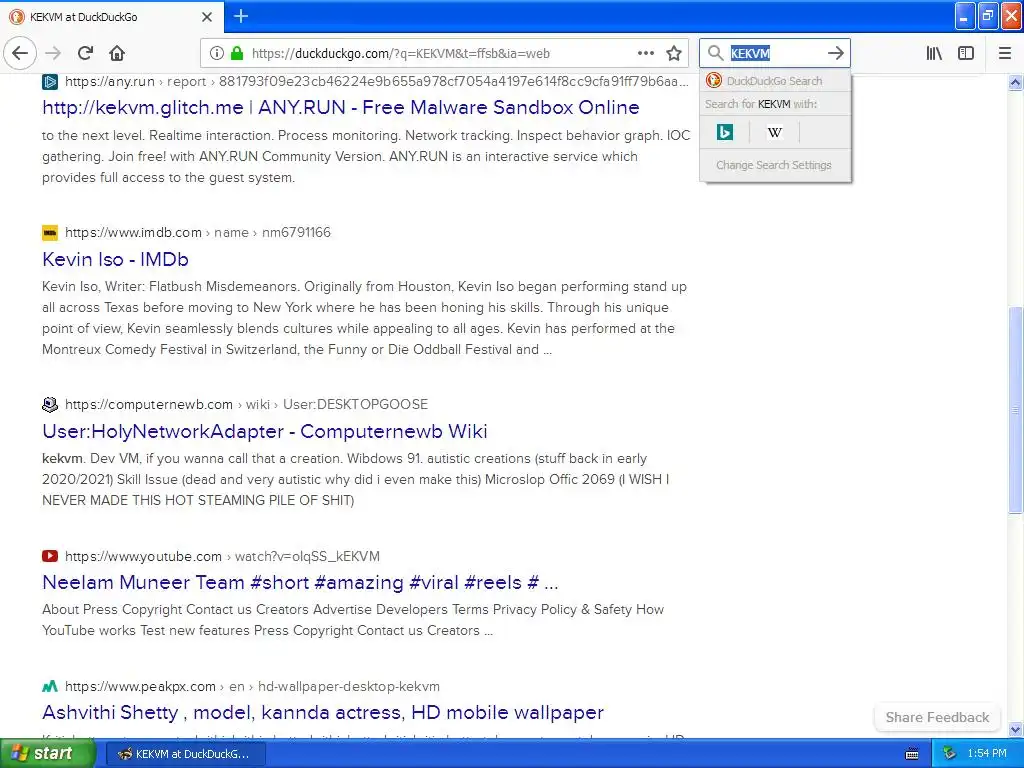The image size is (1024, 768).
Task: Click peakpx.com hd-wallpaper-desktop-kekvm URL
Action: (x=252, y=686)
